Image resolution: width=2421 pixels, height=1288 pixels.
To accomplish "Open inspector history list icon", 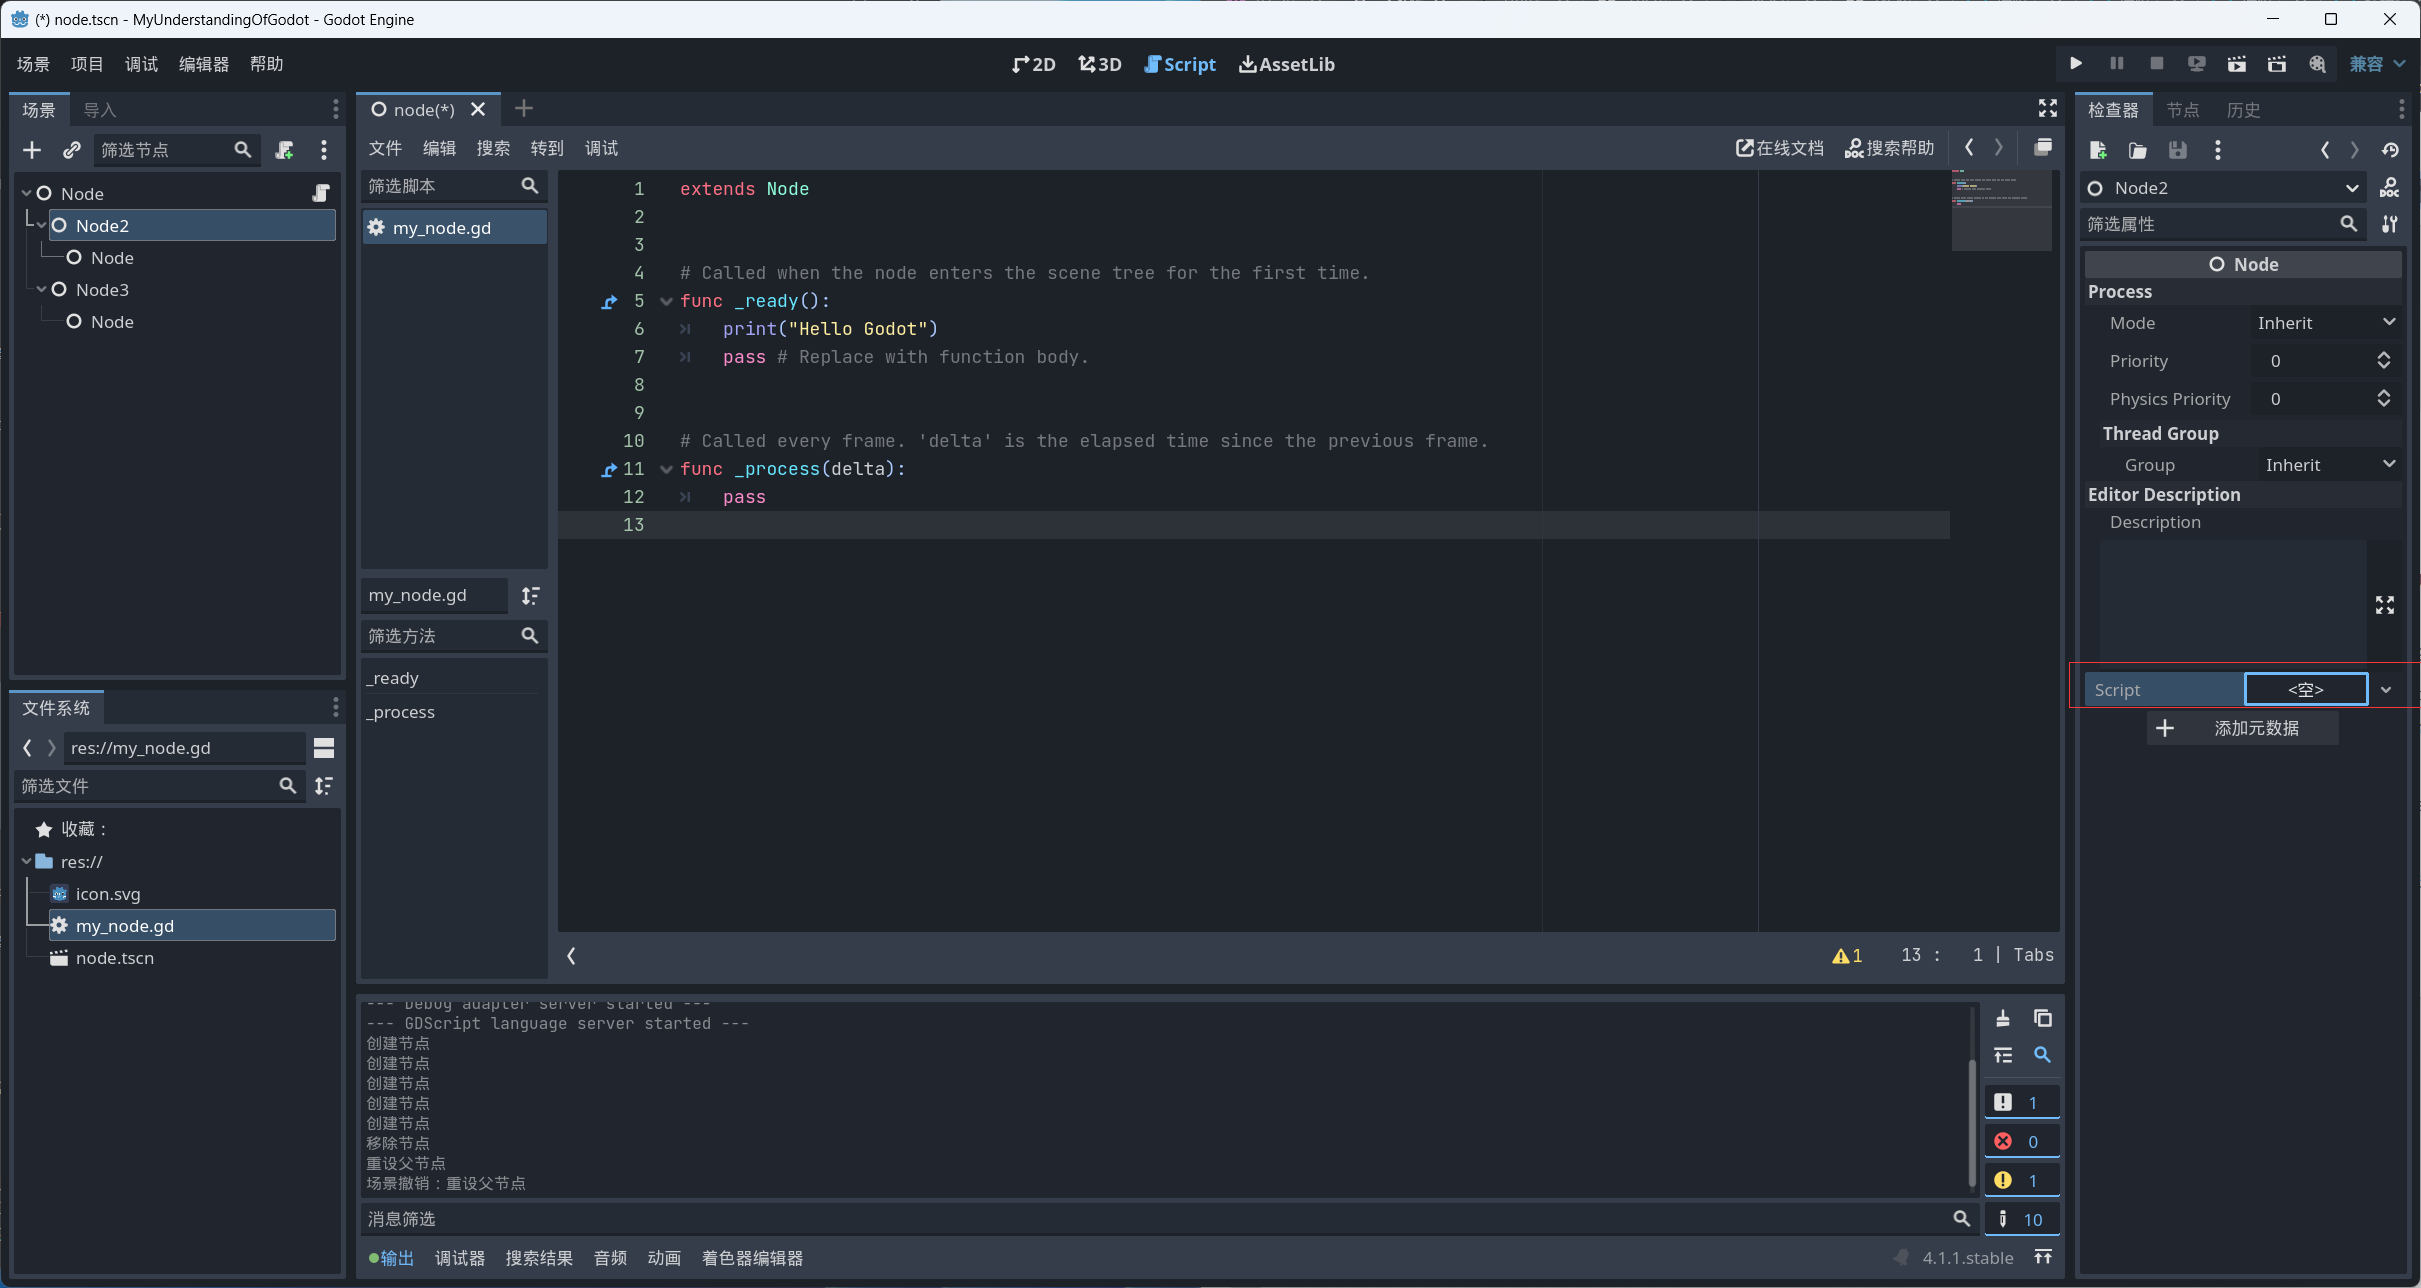I will (x=2390, y=150).
